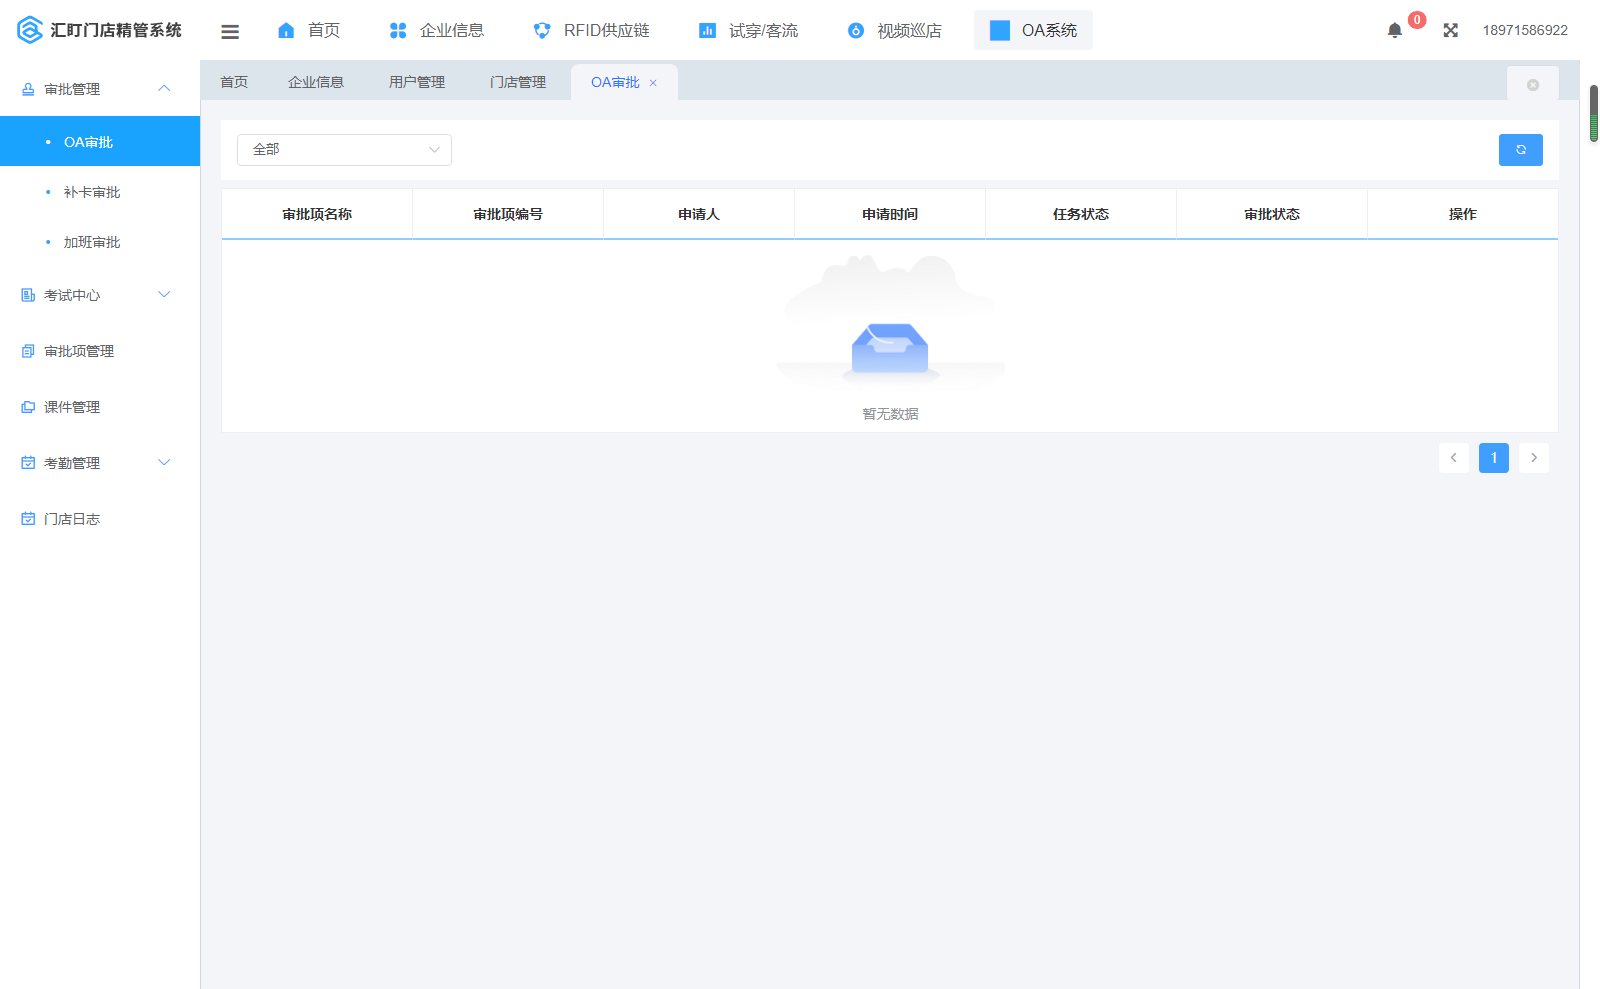Screen dimensions: 1600x989
Task: Expand the 考试中心 menu chevron
Action: click(x=164, y=294)
